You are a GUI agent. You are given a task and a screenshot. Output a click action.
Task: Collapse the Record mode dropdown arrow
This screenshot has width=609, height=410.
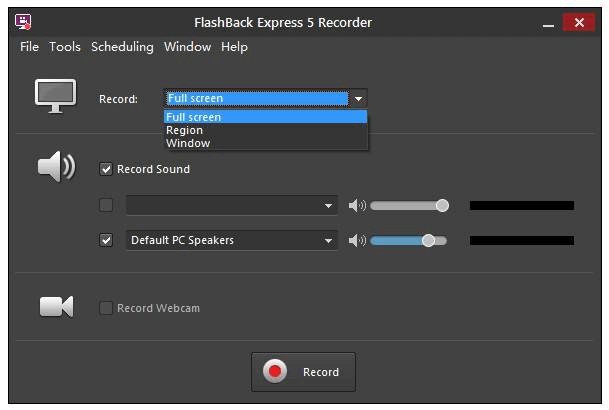coord(358,99)
